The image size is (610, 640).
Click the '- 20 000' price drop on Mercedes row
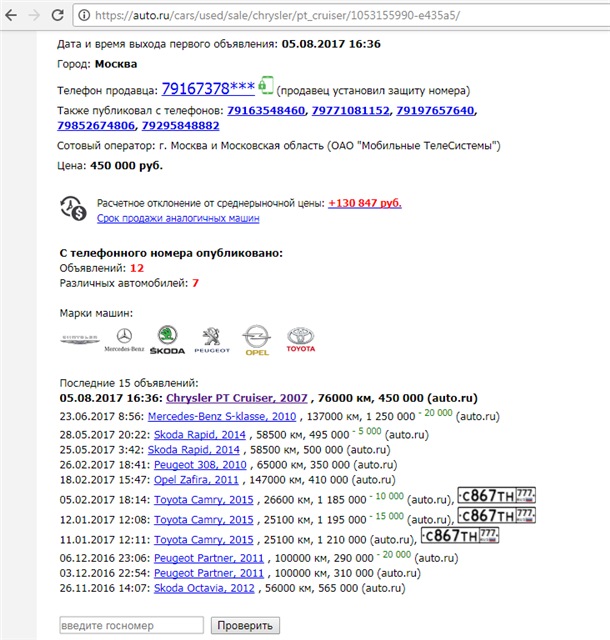tap(435, 413)
